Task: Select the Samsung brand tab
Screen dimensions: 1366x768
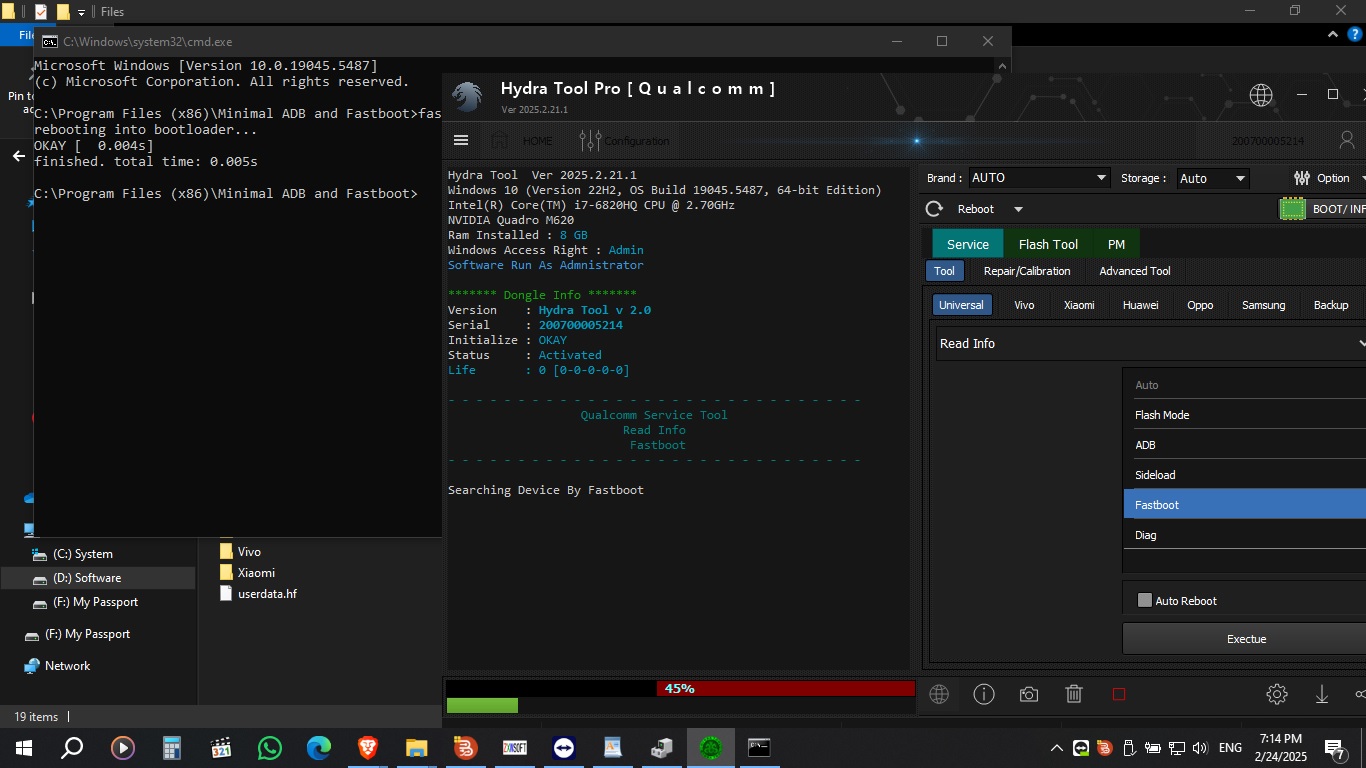Action: tap(1263, 305)
